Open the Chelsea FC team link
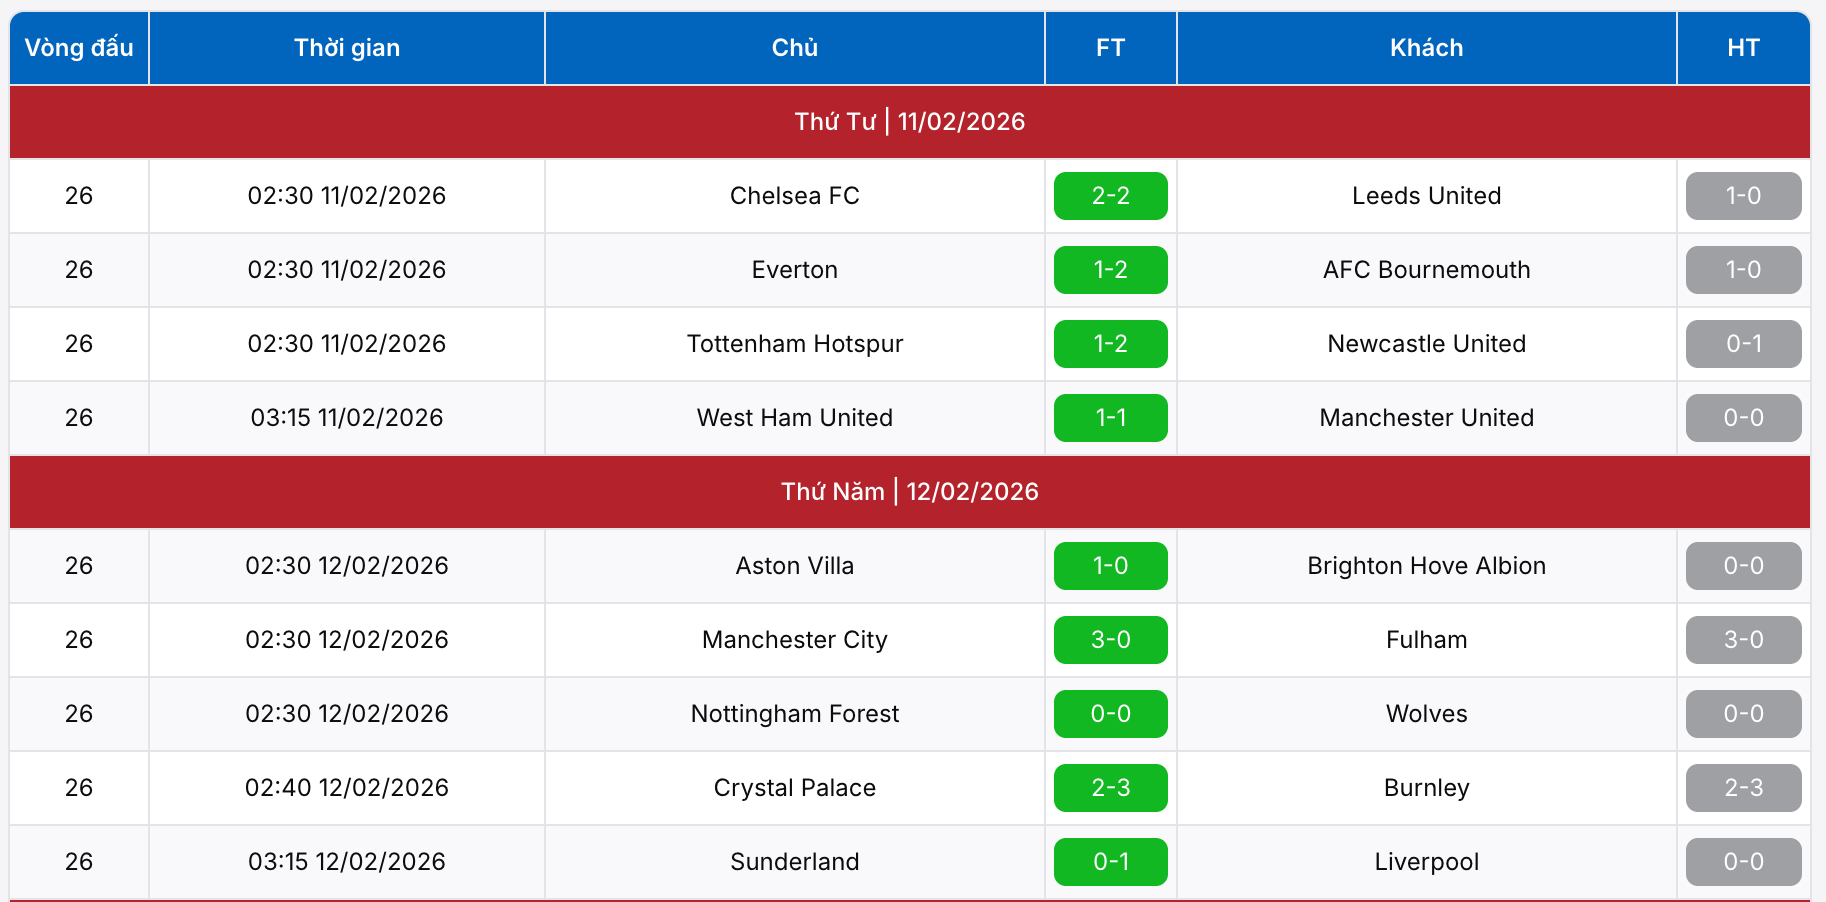 [x=794, y=196]
